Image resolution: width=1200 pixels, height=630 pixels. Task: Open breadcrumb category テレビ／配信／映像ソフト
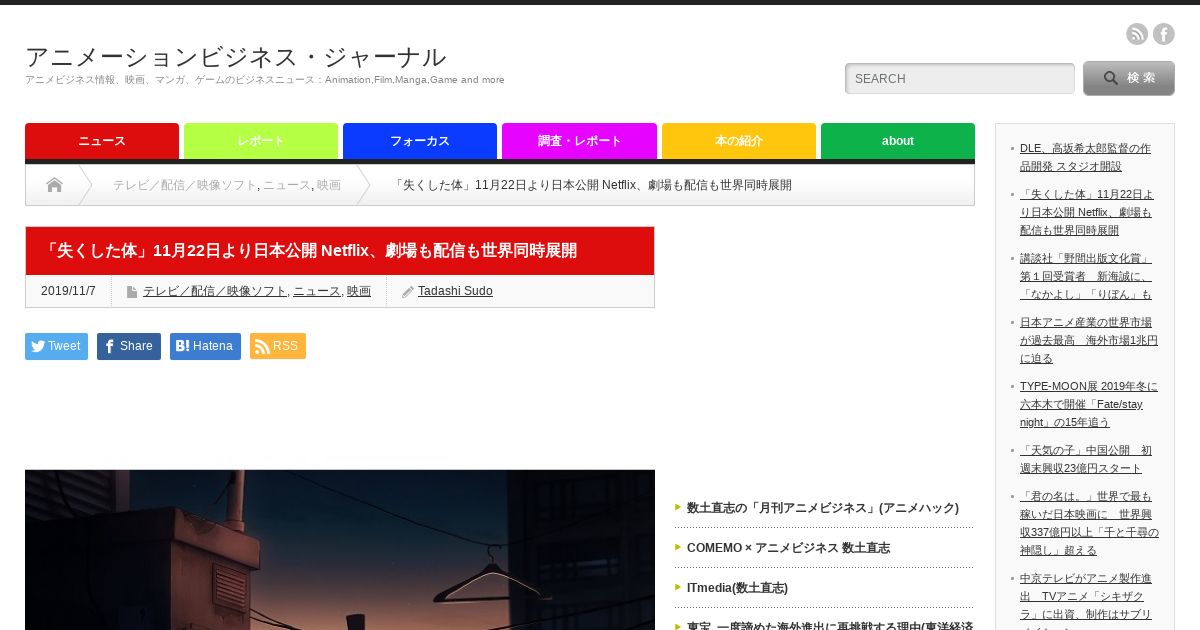pyautogui.click(x=184, y=185)
